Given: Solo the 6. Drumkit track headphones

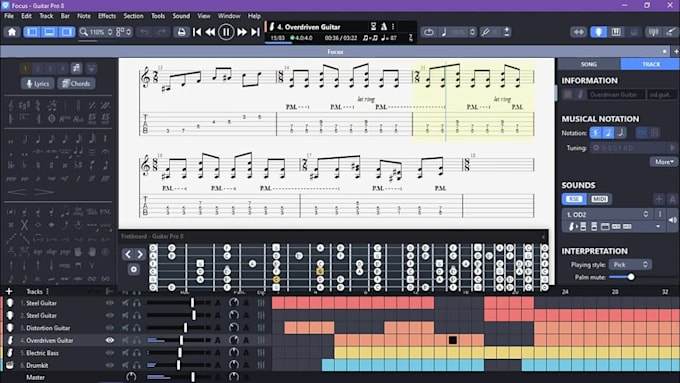Looking at the screenshot, I should [x=137, y=365].
